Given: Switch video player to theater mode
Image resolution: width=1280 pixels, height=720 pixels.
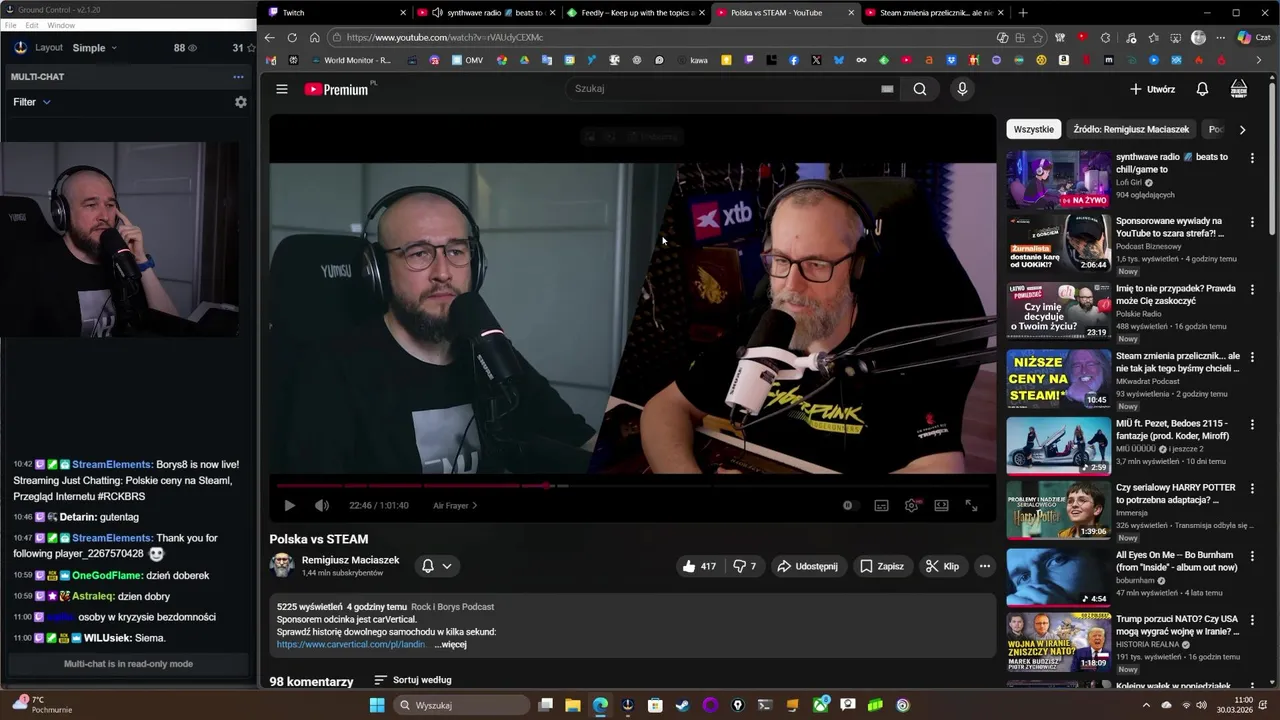Looking at the screenshot, I should click(x=941, y=506).
